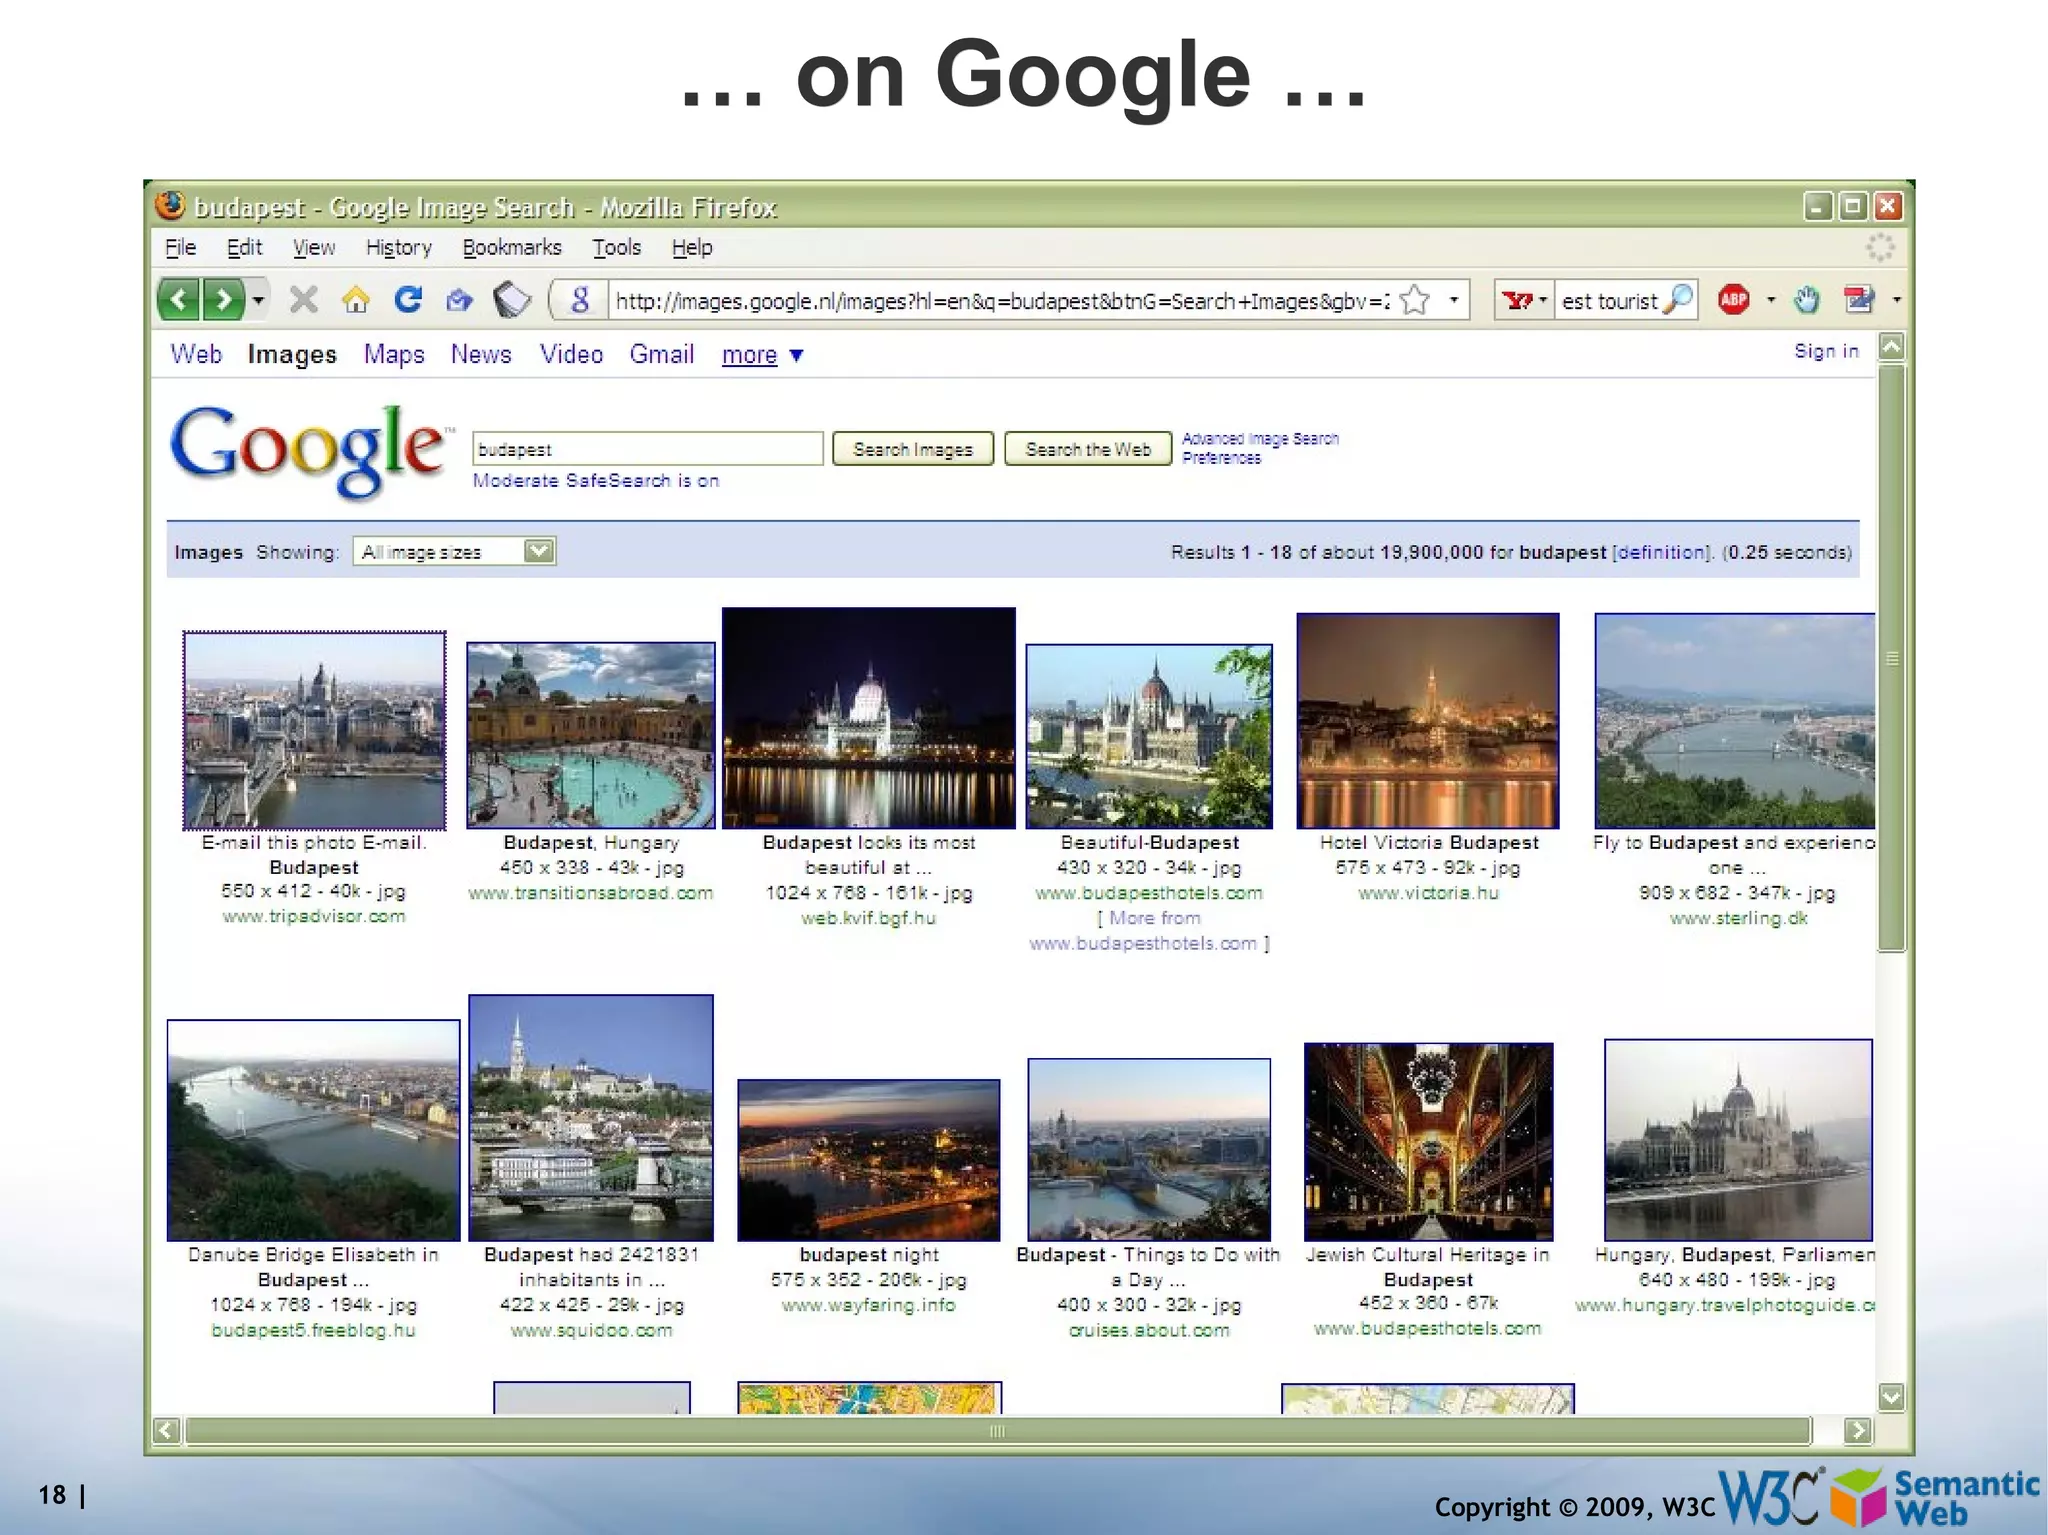The image size is (2048, 1535).
Task: Open the Beautiful-Budapest thumbnail
Action: (1149, 737)
